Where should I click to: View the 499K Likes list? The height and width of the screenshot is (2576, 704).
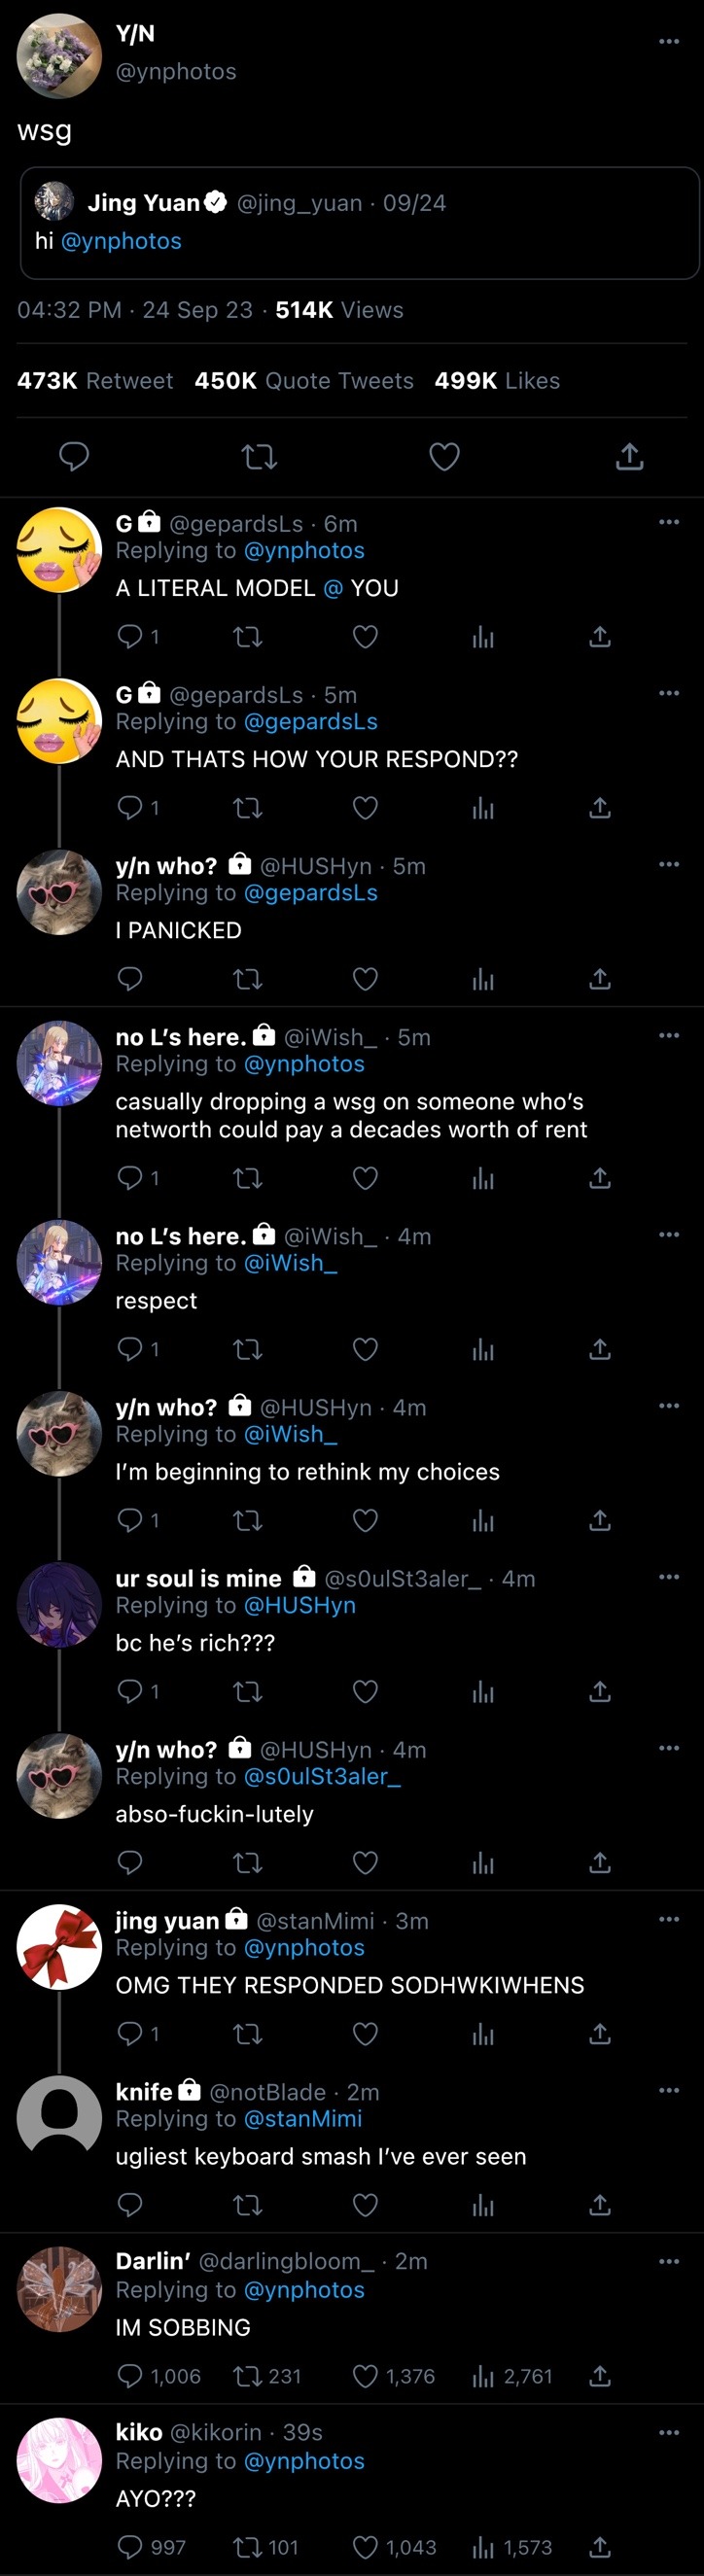[497, 381]
